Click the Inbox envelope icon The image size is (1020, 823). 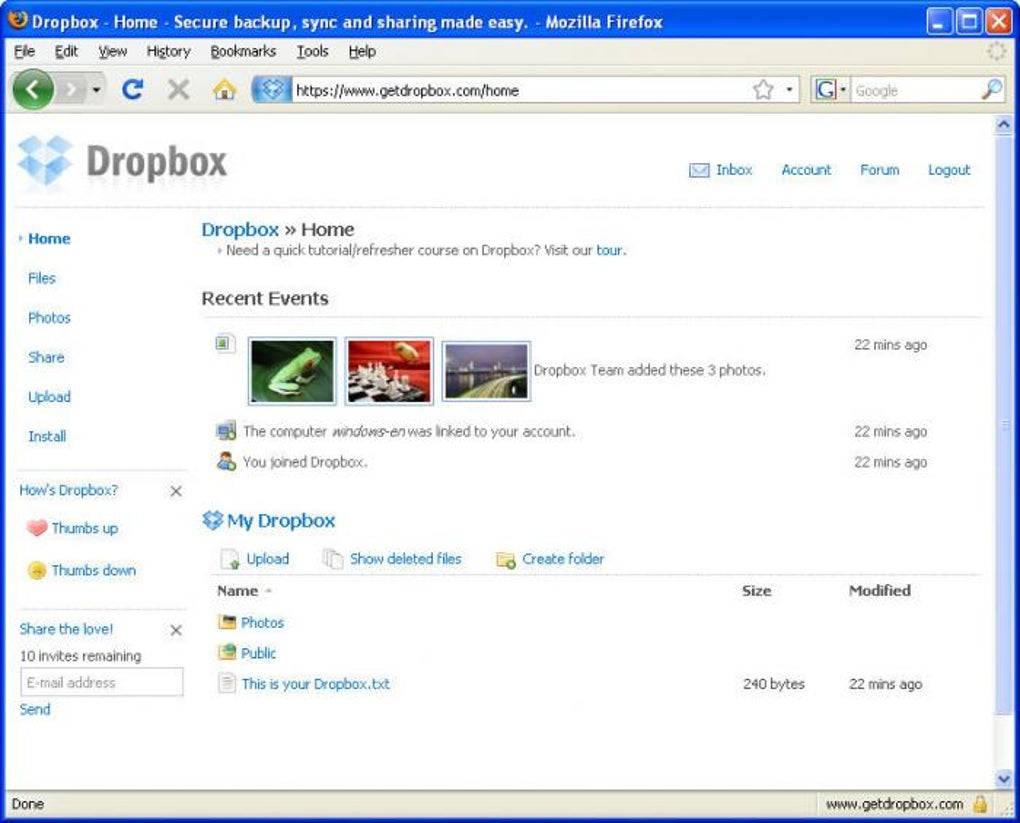coord(699,170)
